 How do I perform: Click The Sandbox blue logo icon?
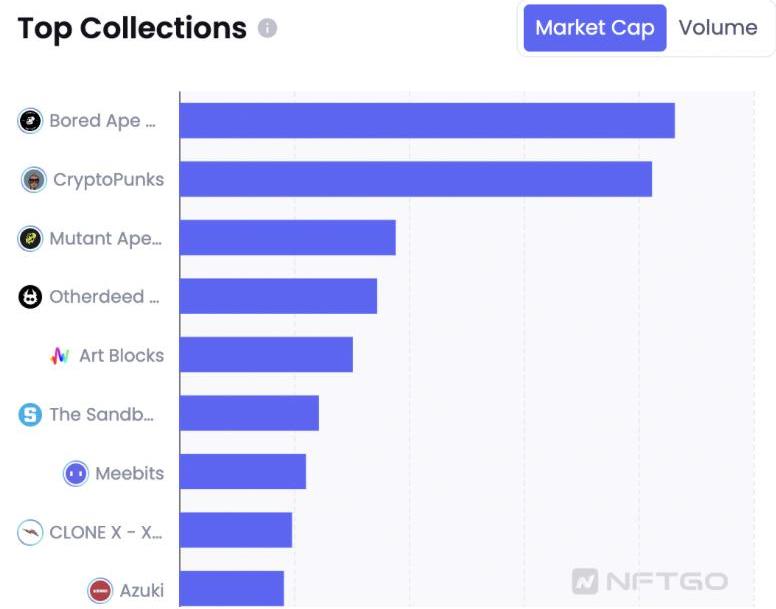[31, 414]
